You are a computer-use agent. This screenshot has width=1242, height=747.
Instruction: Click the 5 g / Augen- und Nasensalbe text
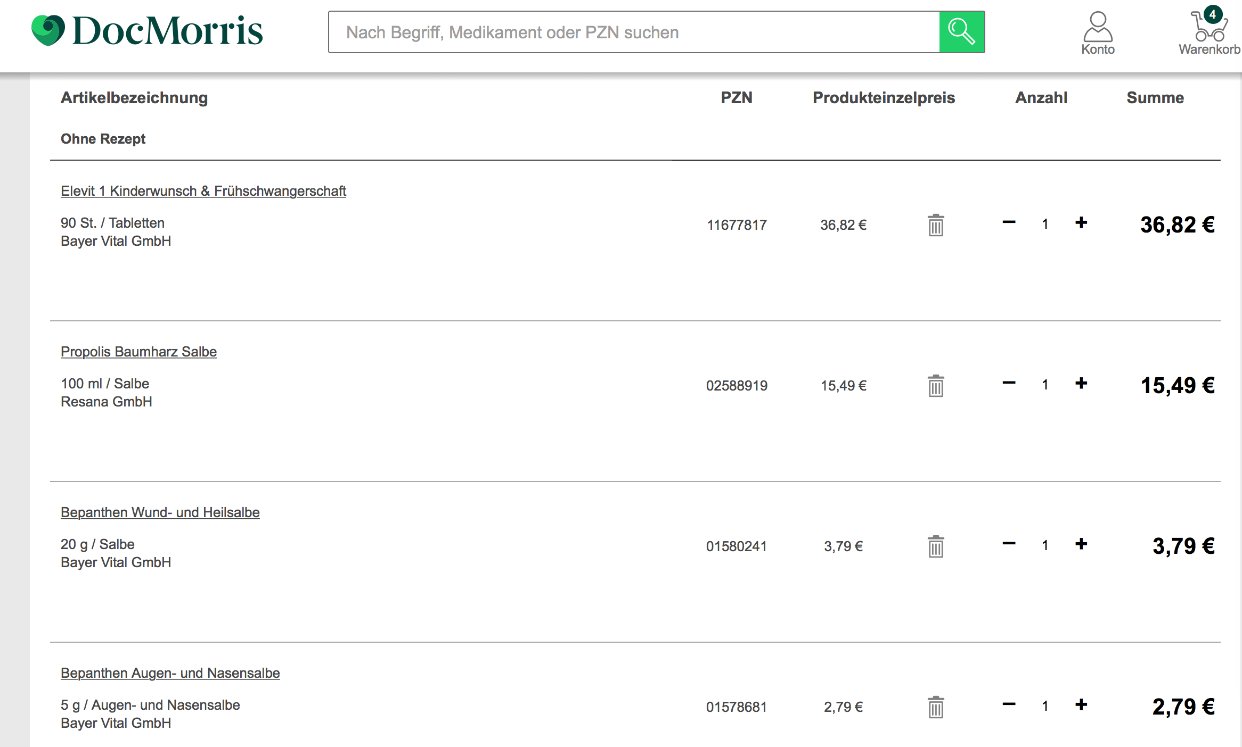[x=151, y=706]
